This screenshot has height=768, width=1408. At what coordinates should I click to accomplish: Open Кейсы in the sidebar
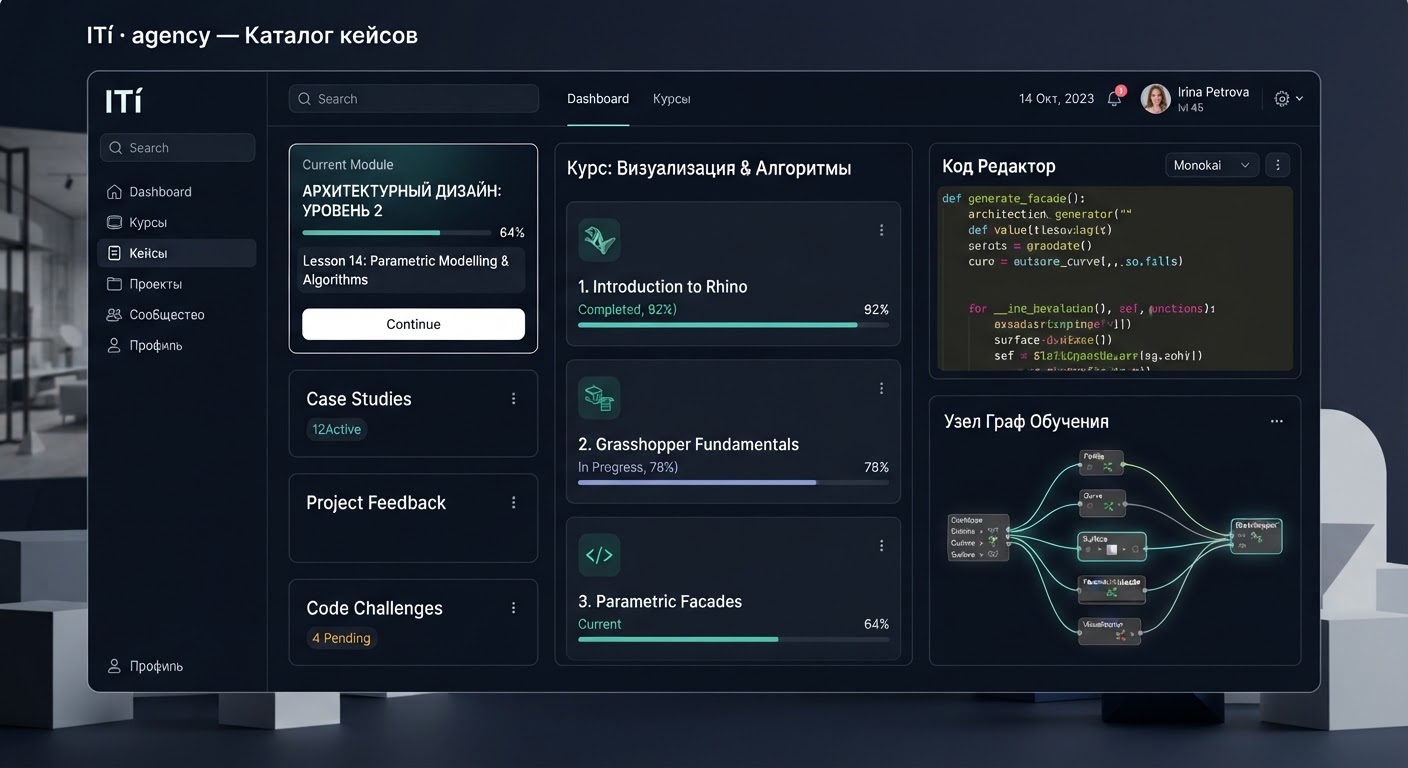click(177, 254)
